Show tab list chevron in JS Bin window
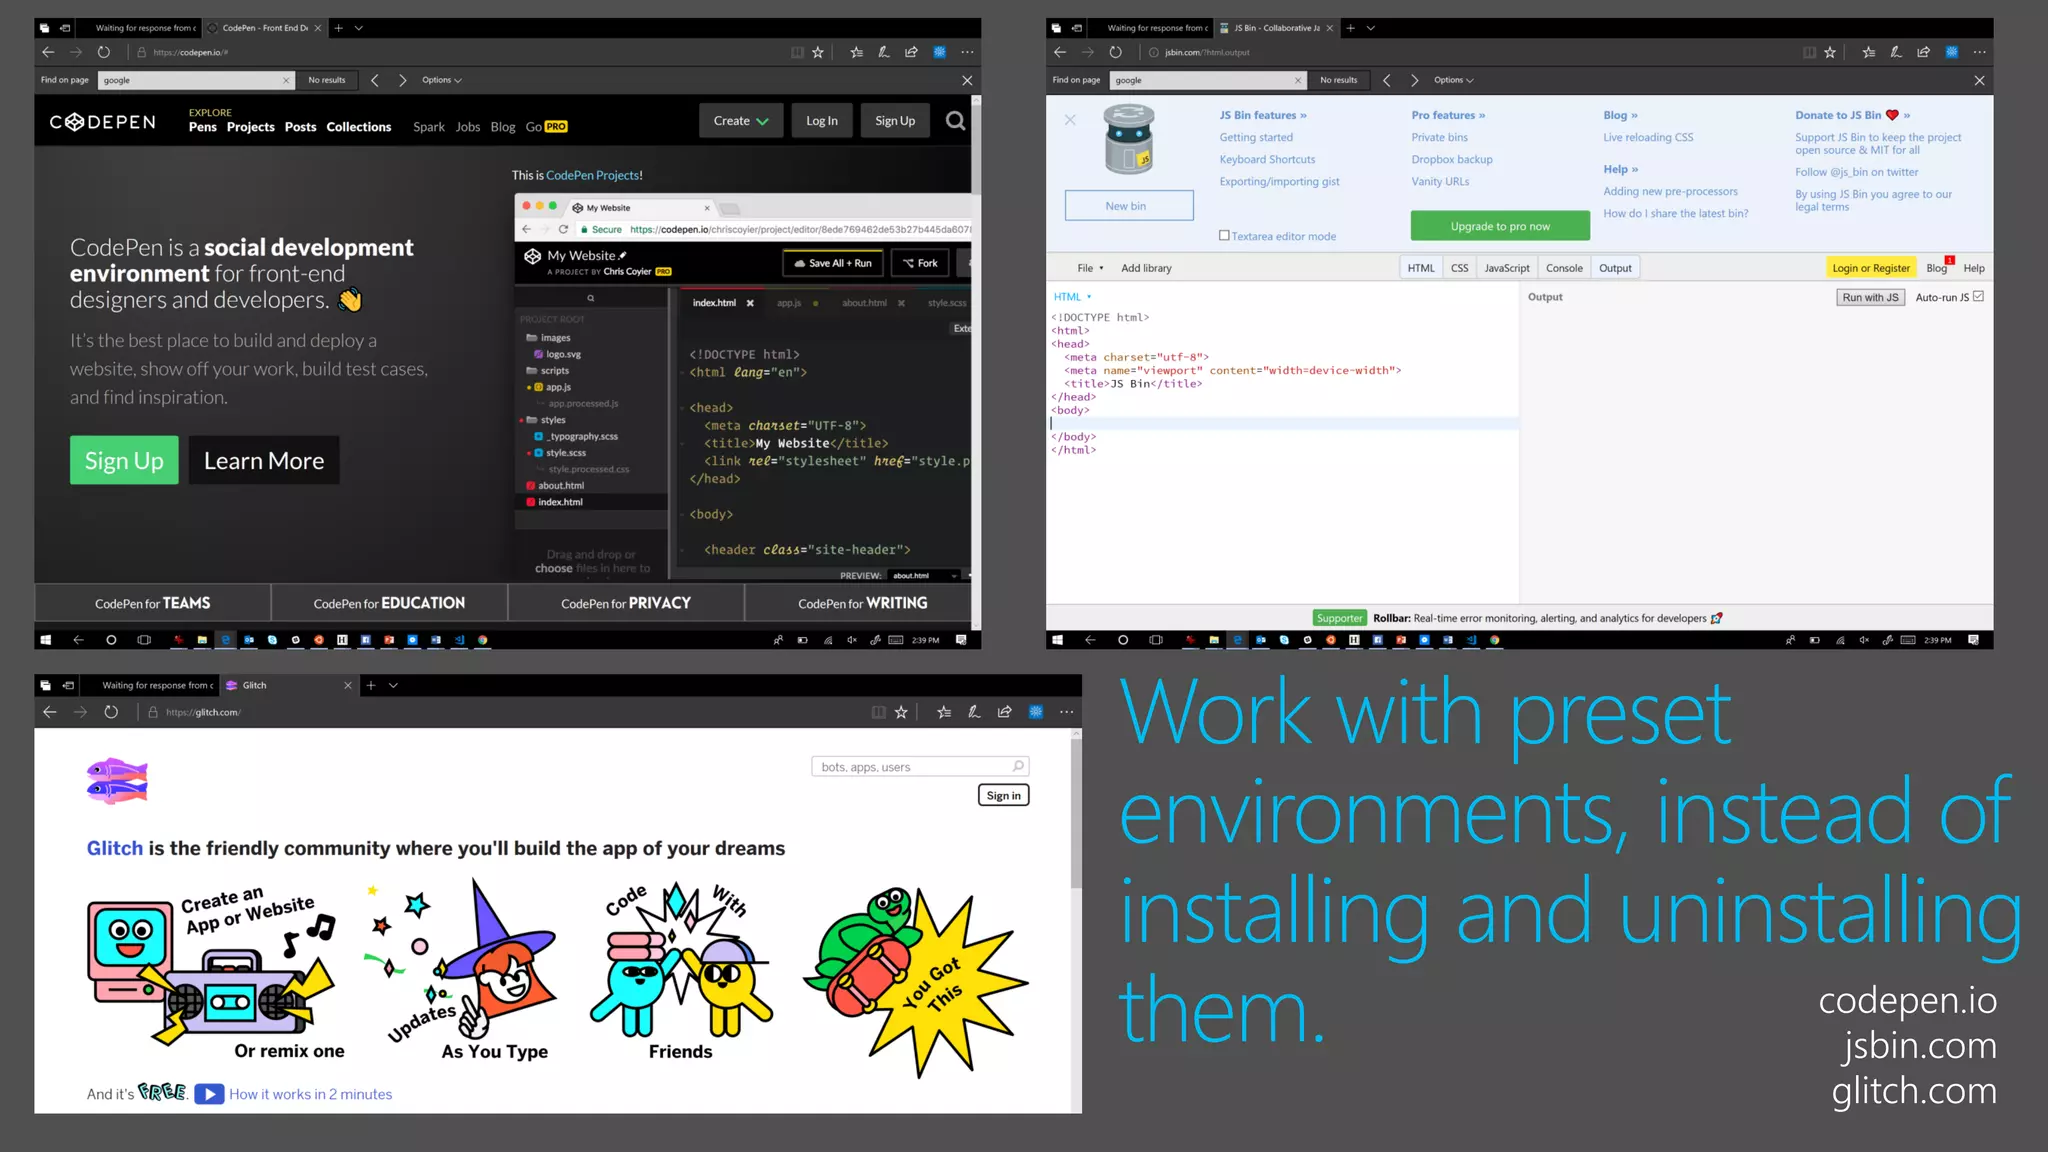This screenshot has height=1152, width=2048. pyautogui.click(x=1371, y=28)
